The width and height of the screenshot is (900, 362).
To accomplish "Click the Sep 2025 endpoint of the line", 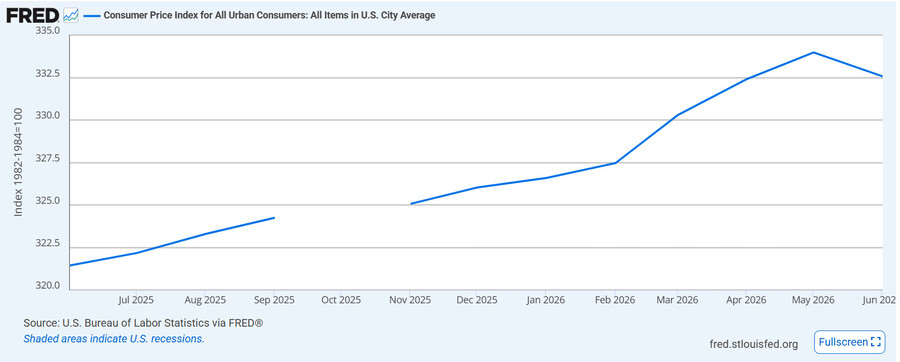I will [274, 218].
